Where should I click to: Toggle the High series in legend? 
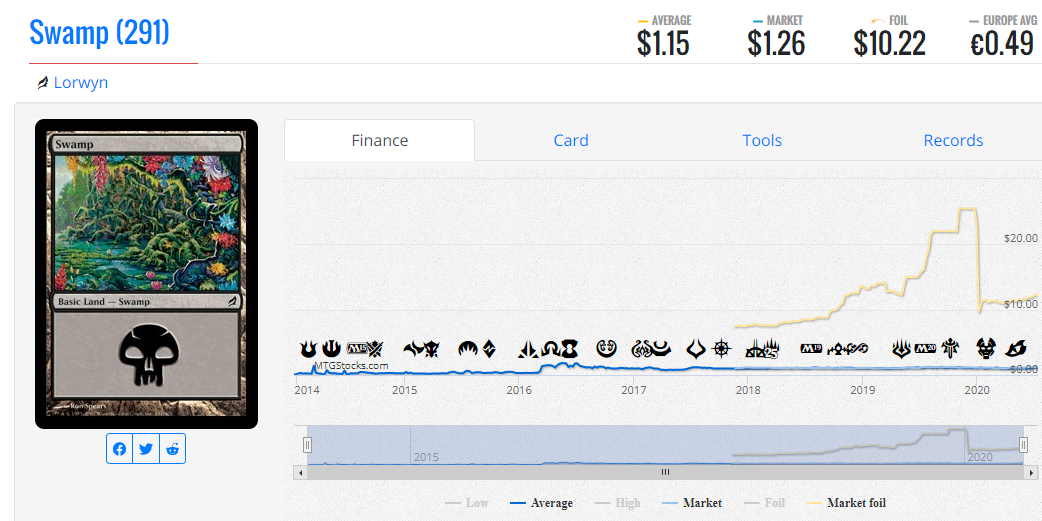point(617,503)
